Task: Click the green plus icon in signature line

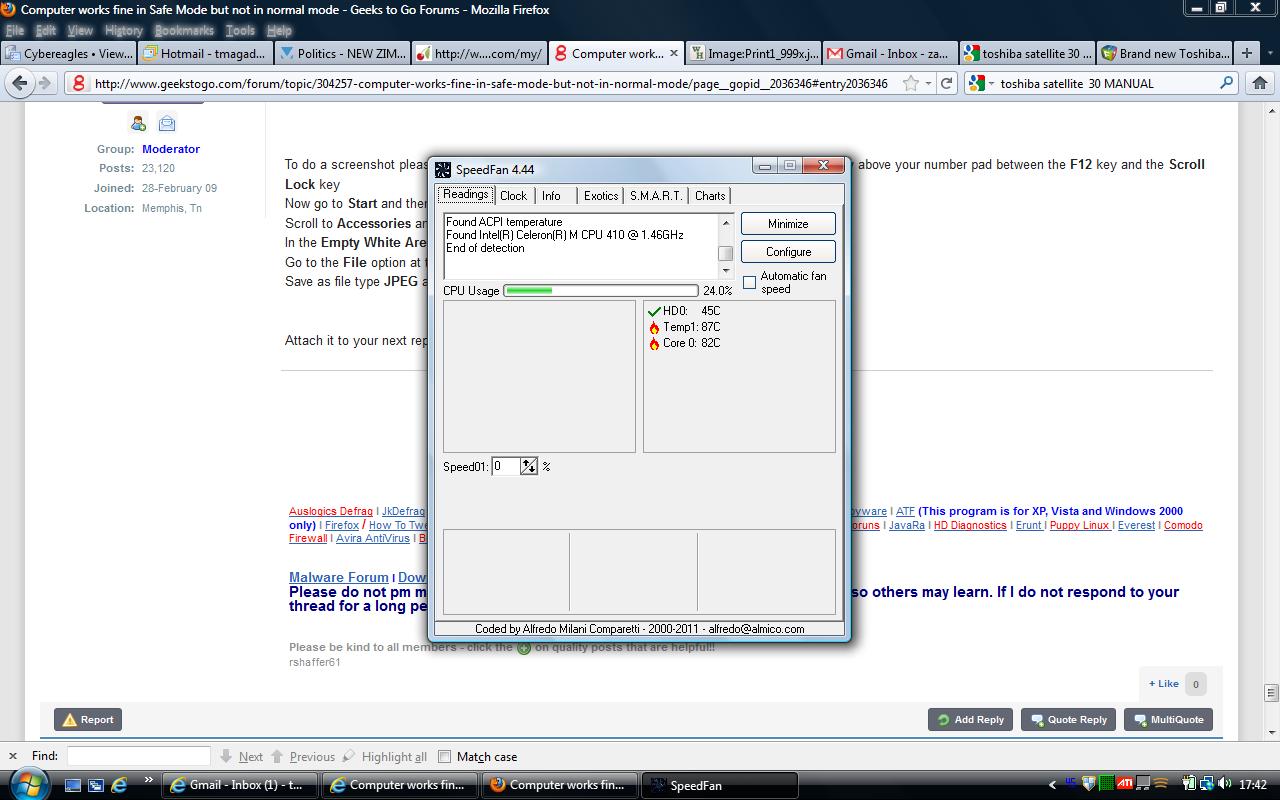Action: coord(523,648)
